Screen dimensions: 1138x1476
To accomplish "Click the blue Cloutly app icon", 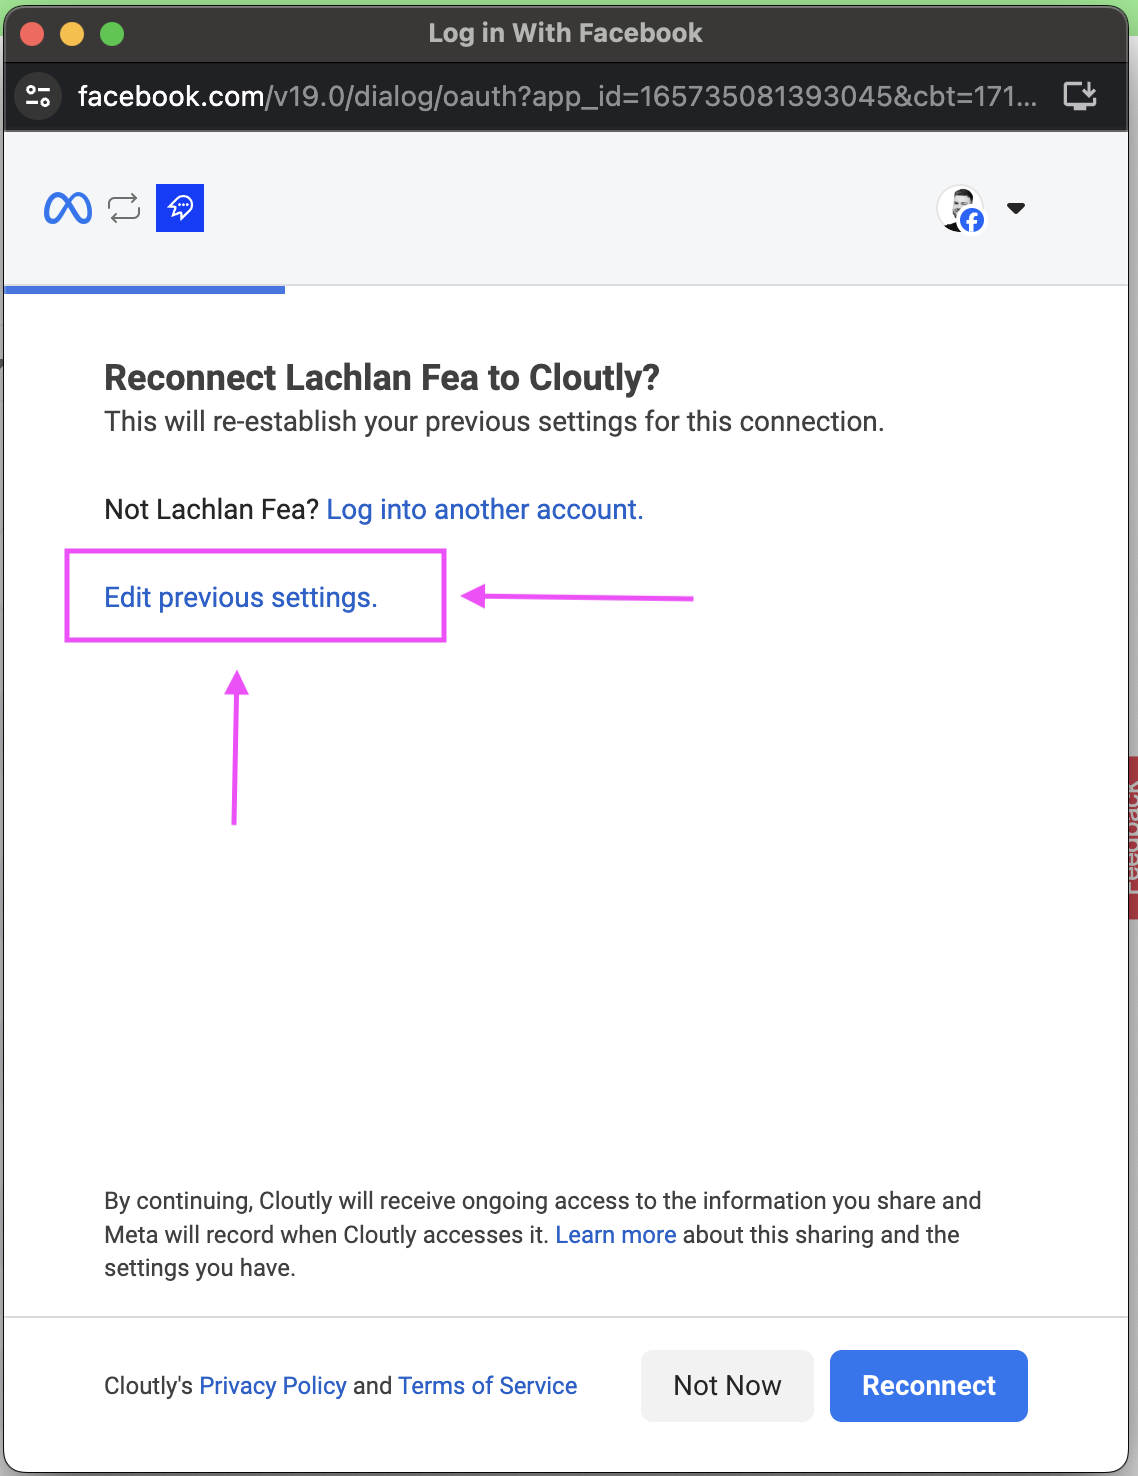I will [x=180, y=208].
